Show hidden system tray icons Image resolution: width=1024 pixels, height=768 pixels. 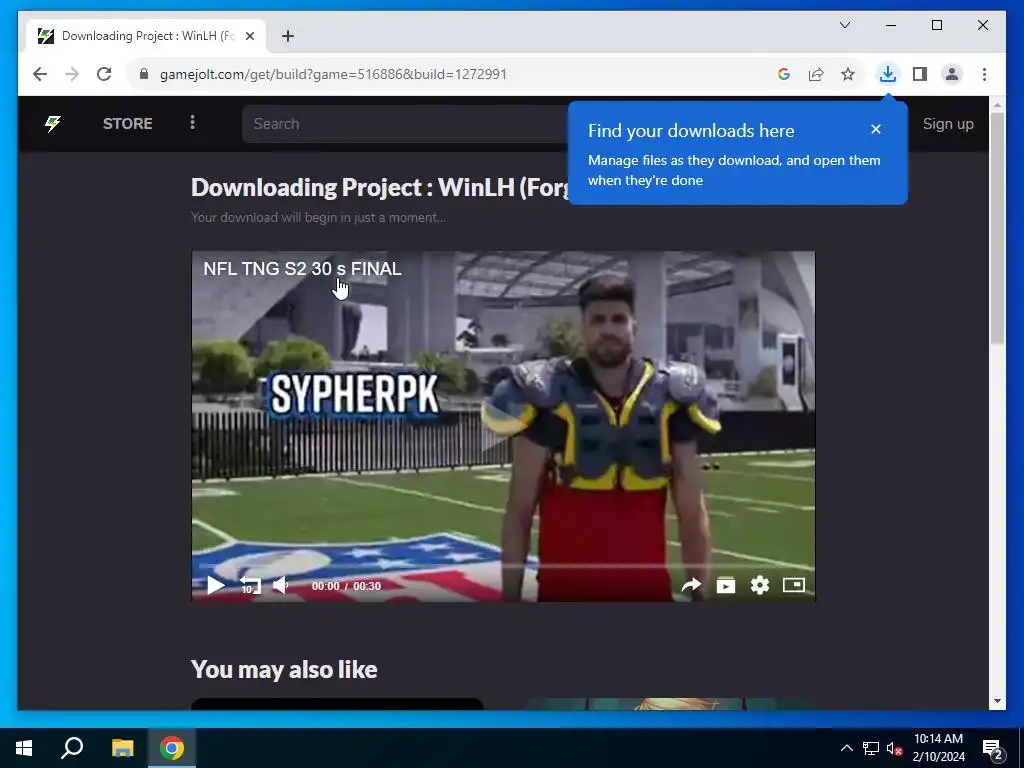pos(846,748)
